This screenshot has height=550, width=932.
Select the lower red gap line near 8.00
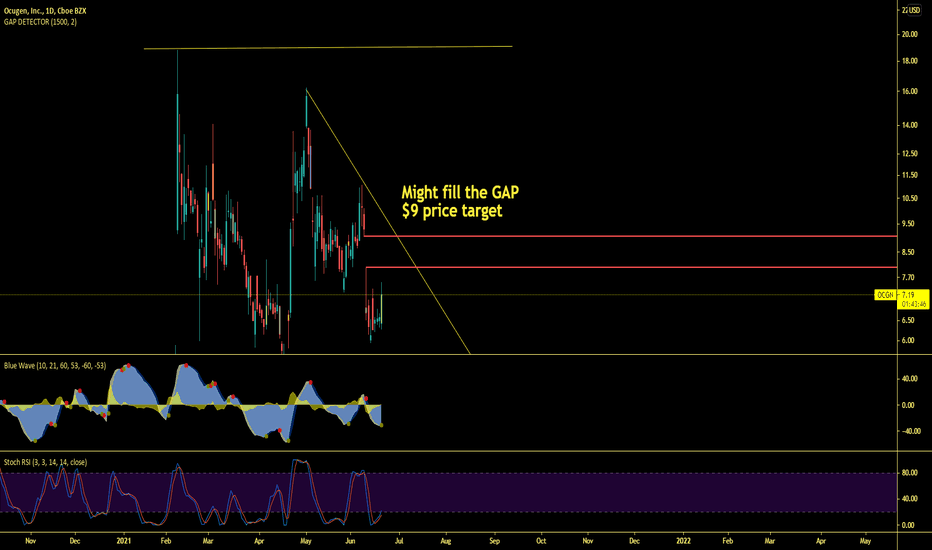[x=631, y=268]
